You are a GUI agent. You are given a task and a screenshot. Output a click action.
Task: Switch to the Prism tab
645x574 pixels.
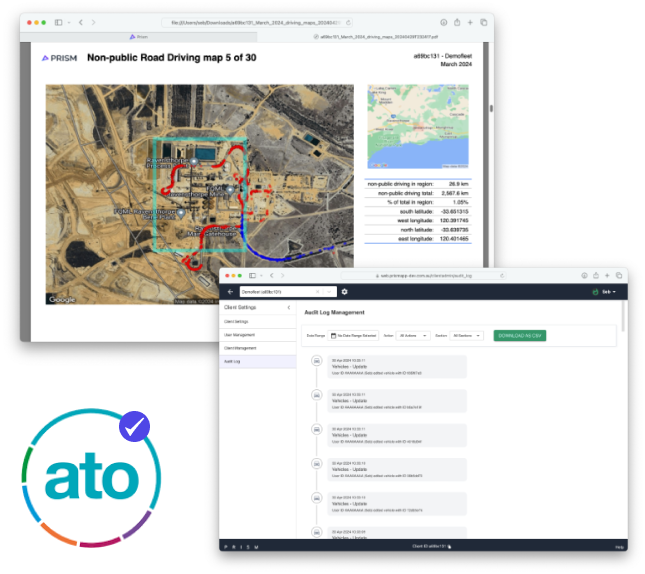(139, 37)
